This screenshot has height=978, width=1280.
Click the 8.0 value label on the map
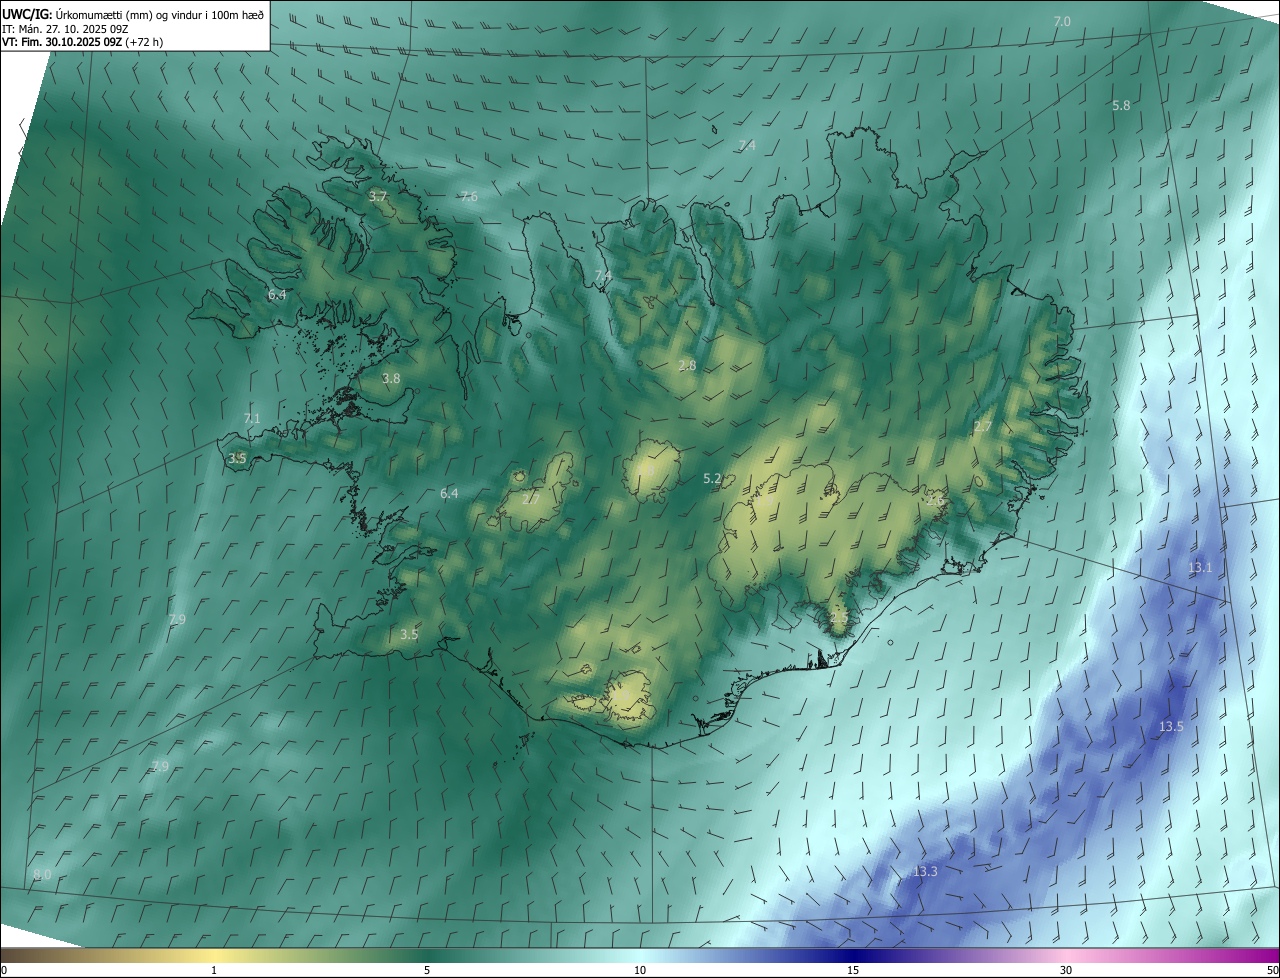(x=42, y=874)
